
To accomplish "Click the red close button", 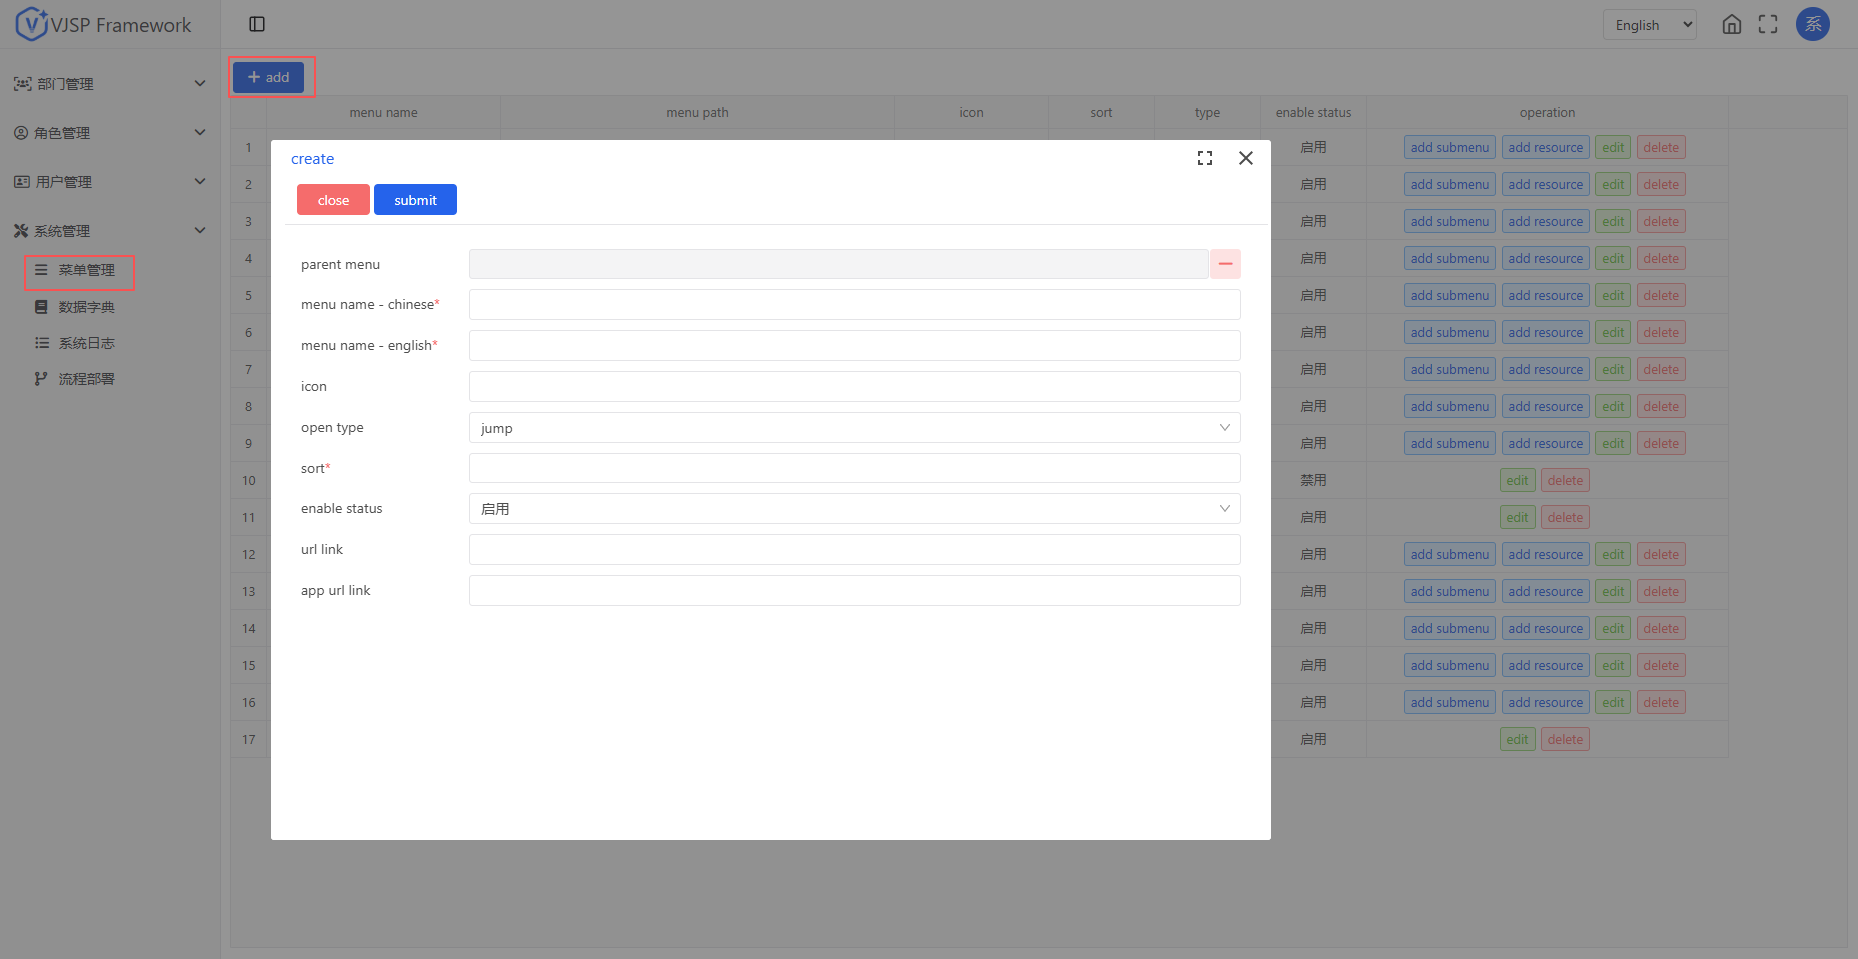I will point(333,200).
